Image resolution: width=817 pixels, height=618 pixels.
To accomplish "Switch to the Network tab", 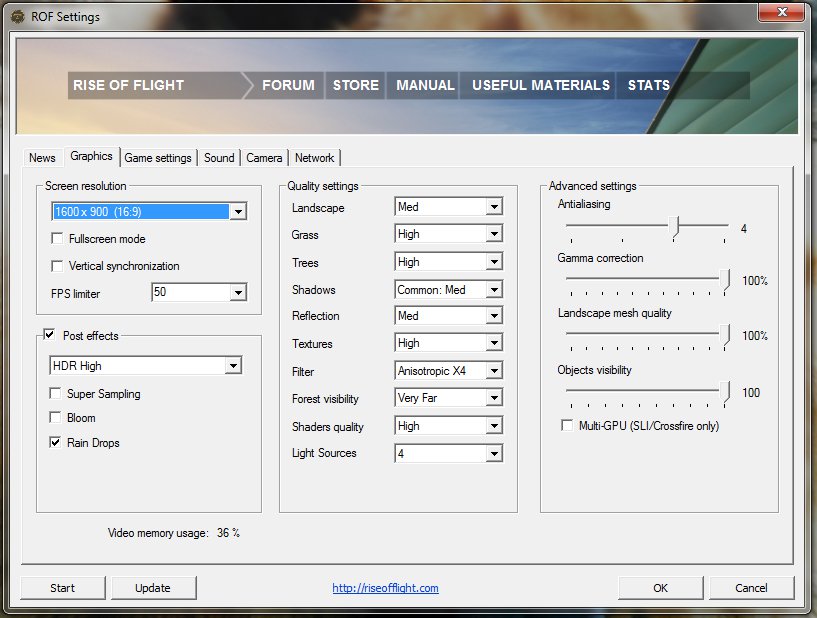I will pos(314,158).
